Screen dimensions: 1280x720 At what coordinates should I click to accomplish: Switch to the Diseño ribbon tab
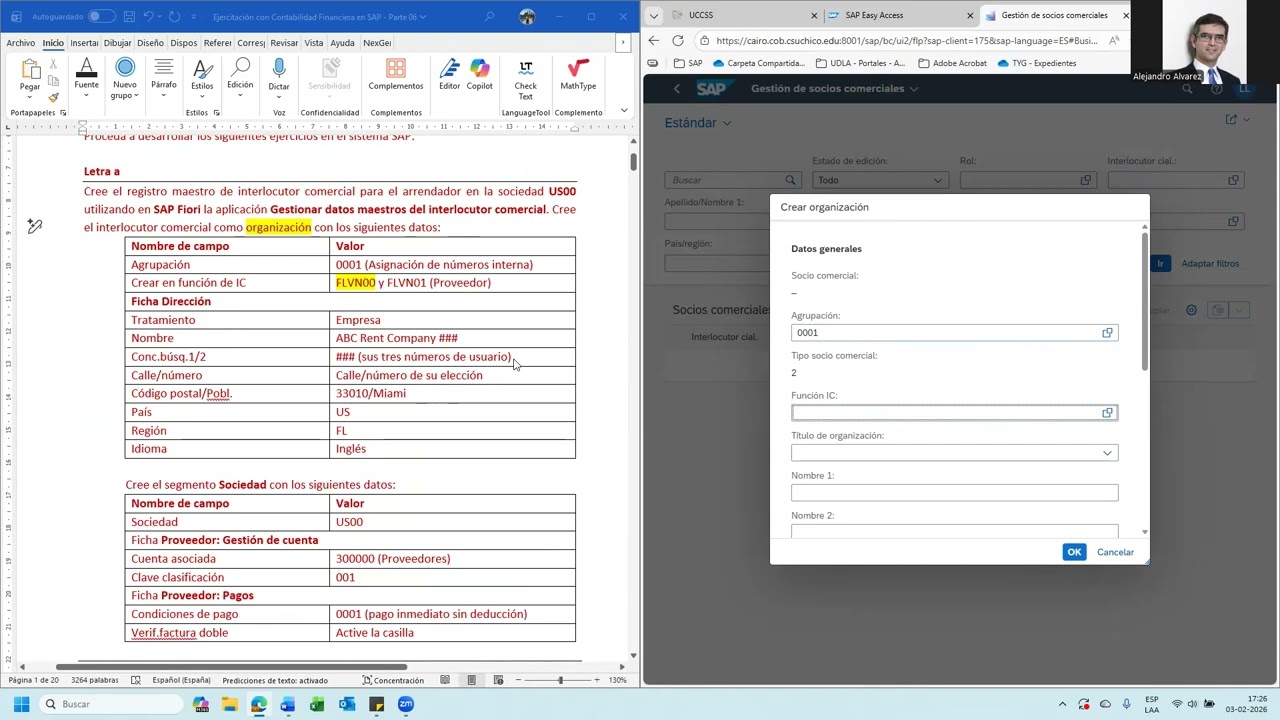pyautogui.click(x=150, y=43)
